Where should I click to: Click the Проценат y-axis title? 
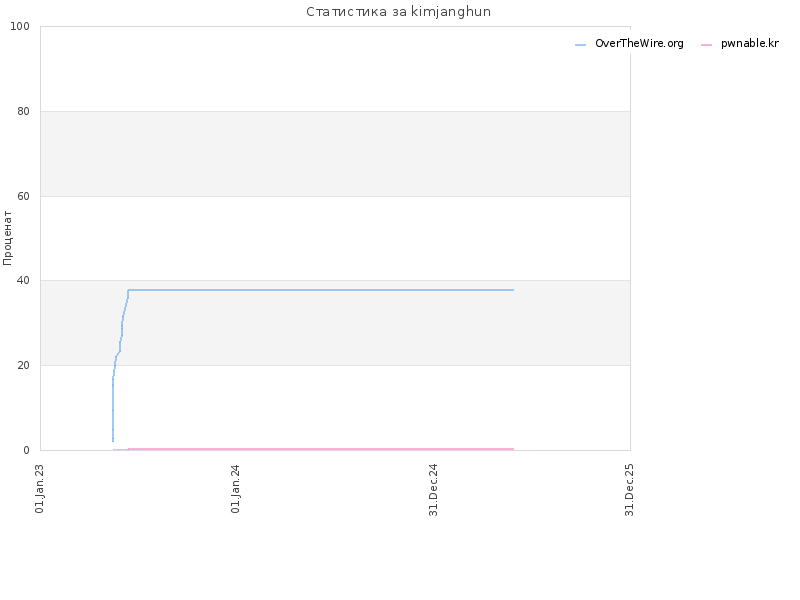(7, 238)
